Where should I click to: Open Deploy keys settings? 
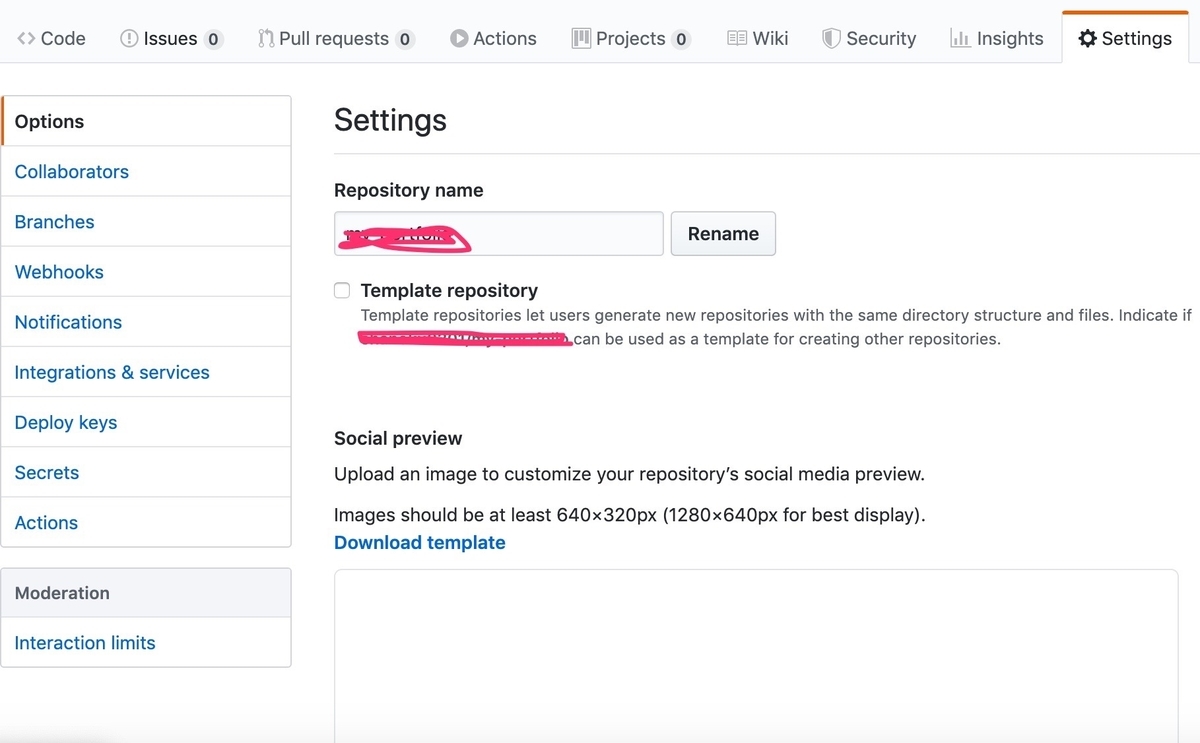[x=66, y=422]
